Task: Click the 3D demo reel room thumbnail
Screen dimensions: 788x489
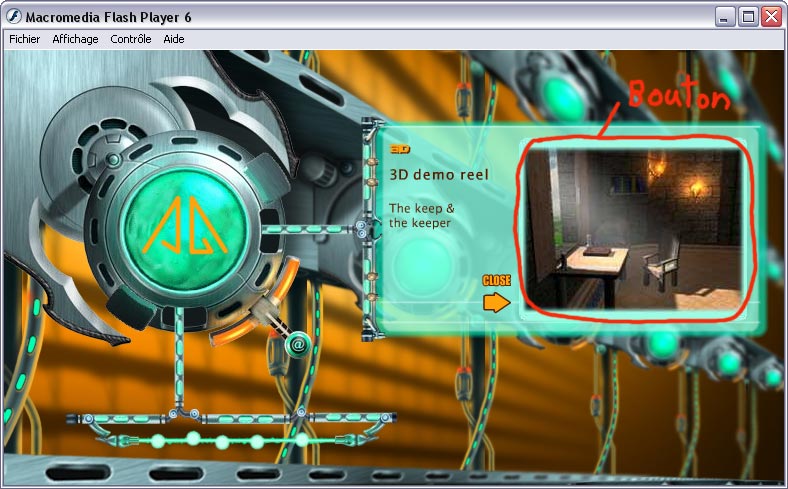Action: (633, 229)
